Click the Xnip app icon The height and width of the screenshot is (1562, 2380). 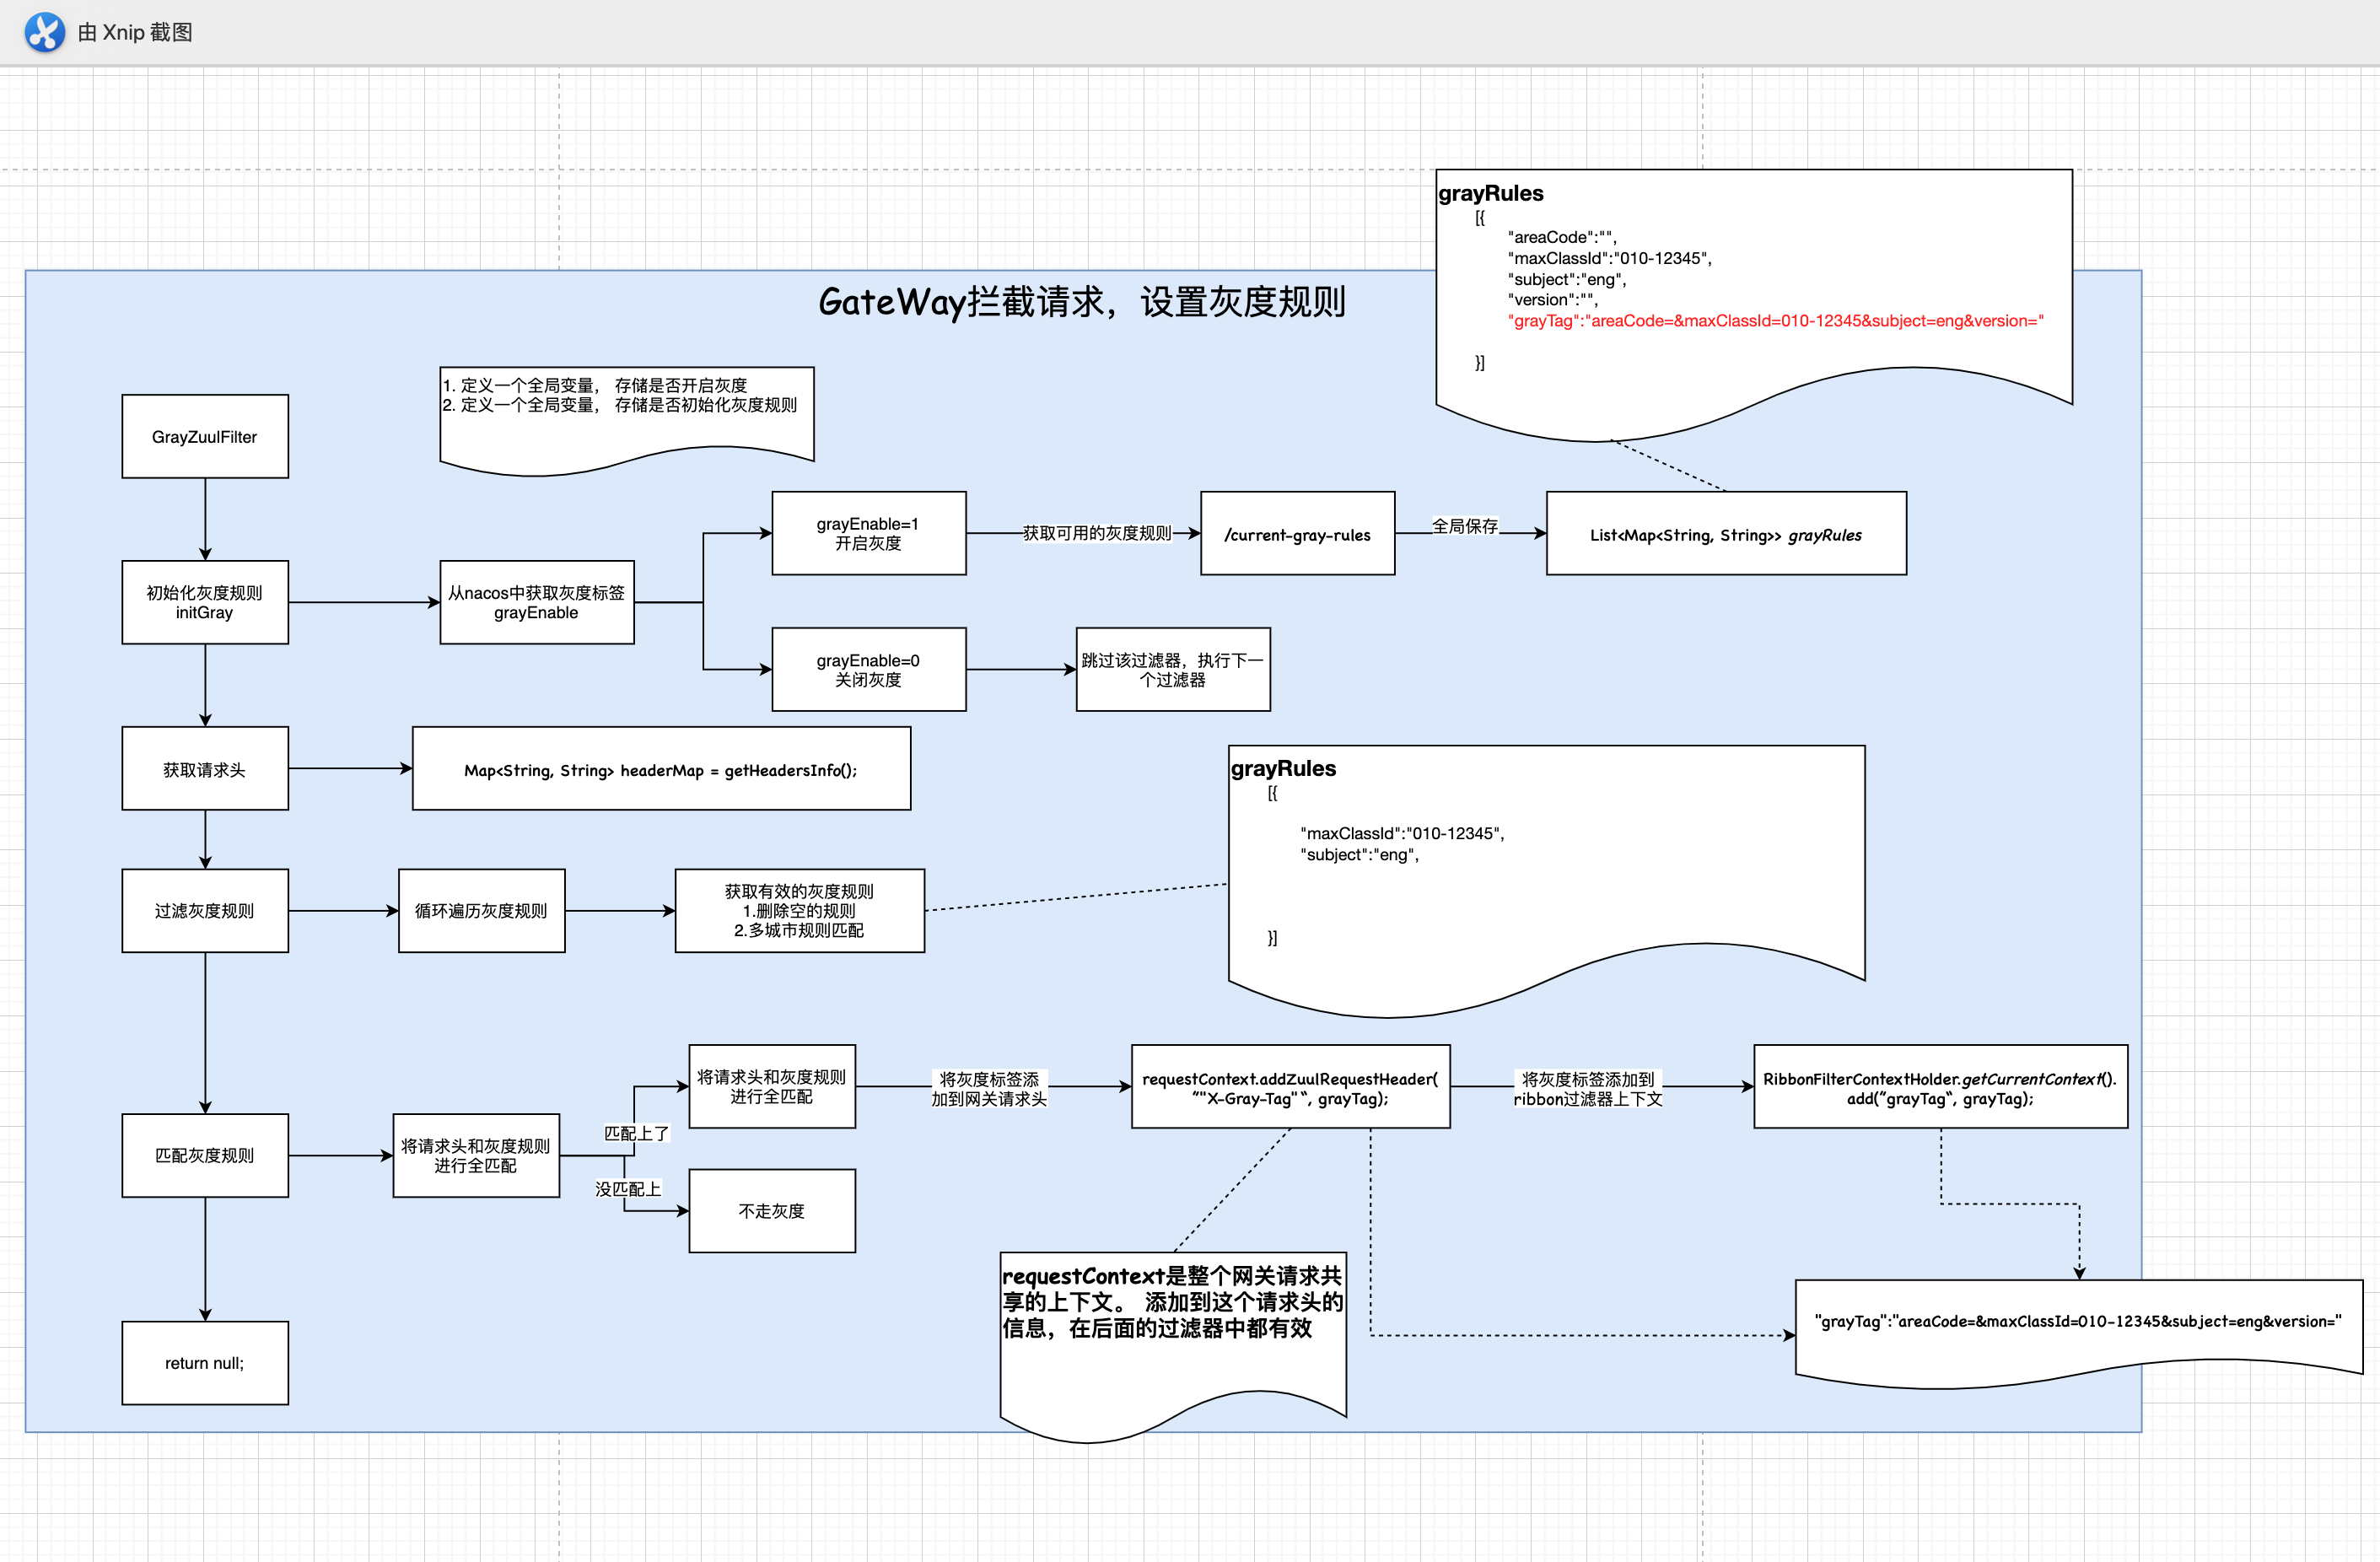tap(44, 32)
